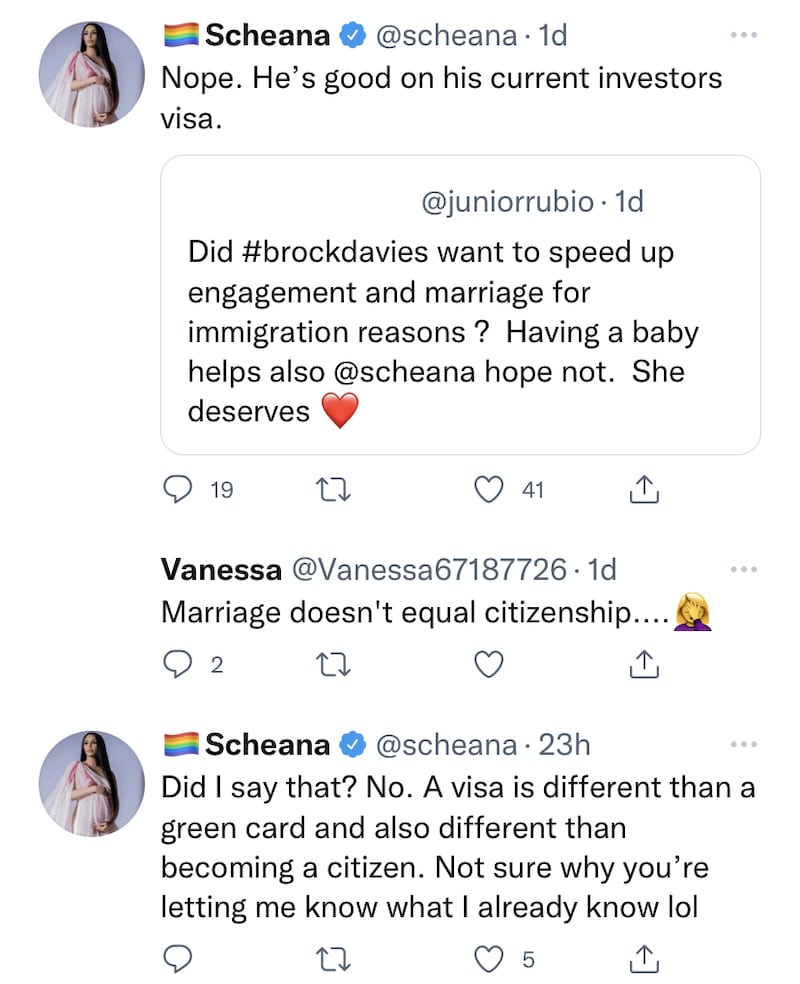This screenshot has width=800, height=984.
Task: Retweet Scheana's green card tweet
Action: [327, 959]
